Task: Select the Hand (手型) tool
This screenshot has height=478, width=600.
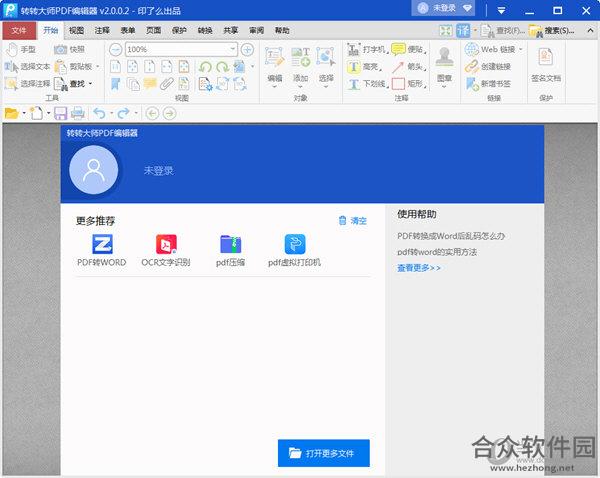Action: [21, 49]
